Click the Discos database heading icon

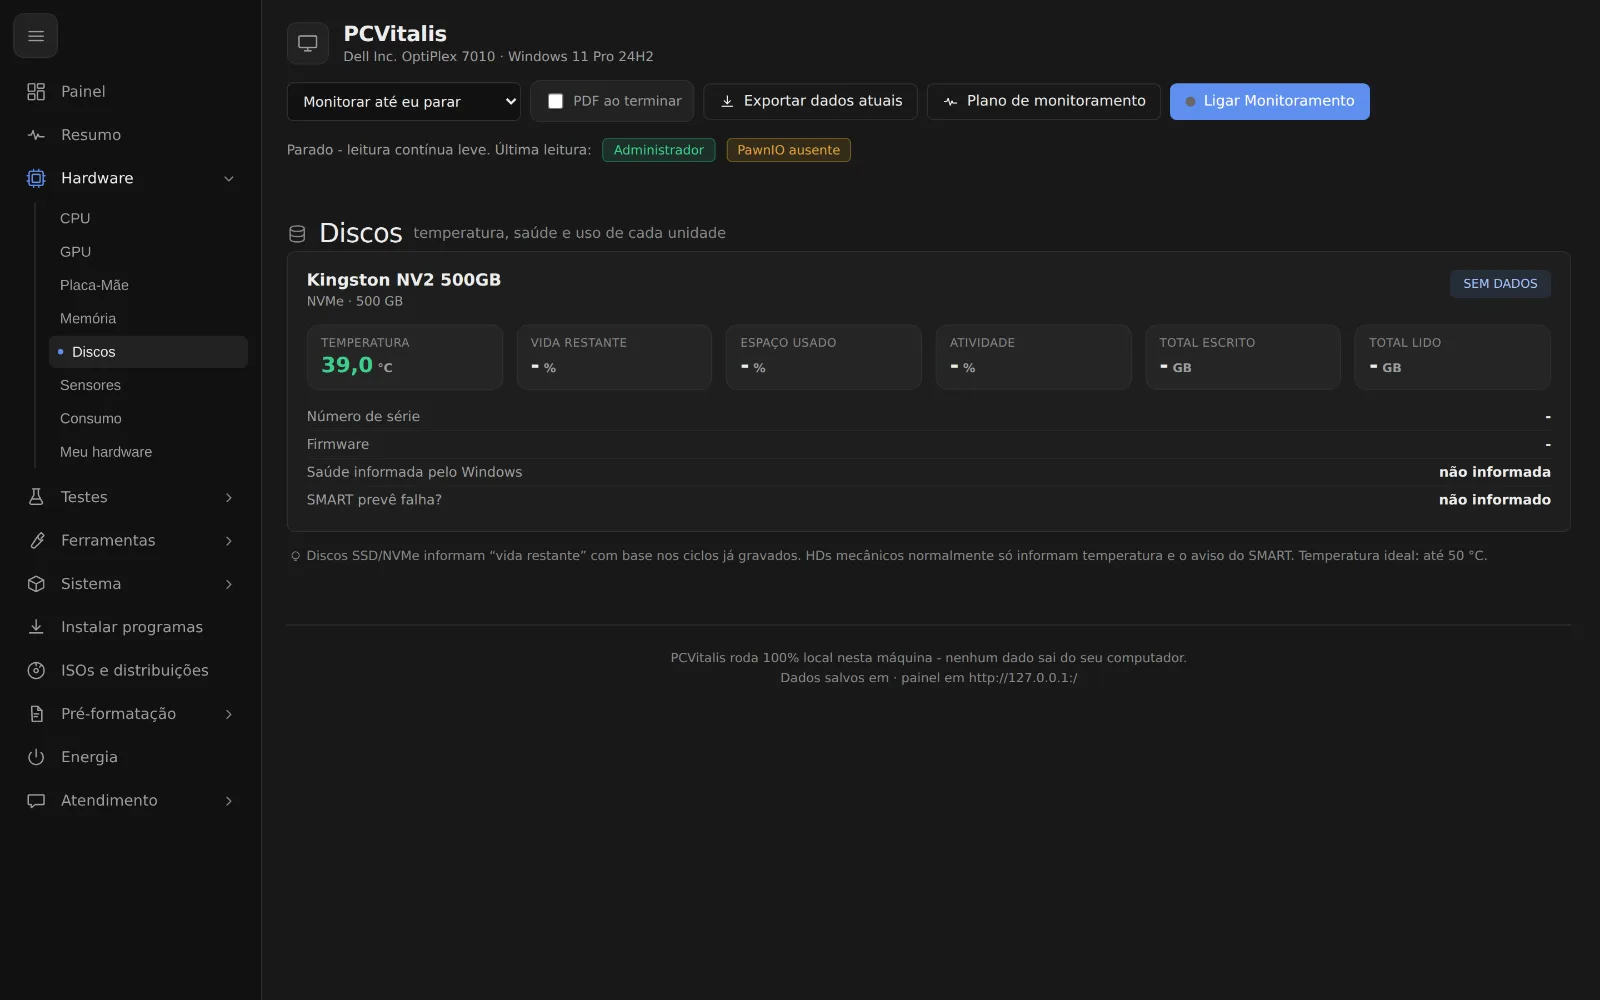[x=297, y=234]
